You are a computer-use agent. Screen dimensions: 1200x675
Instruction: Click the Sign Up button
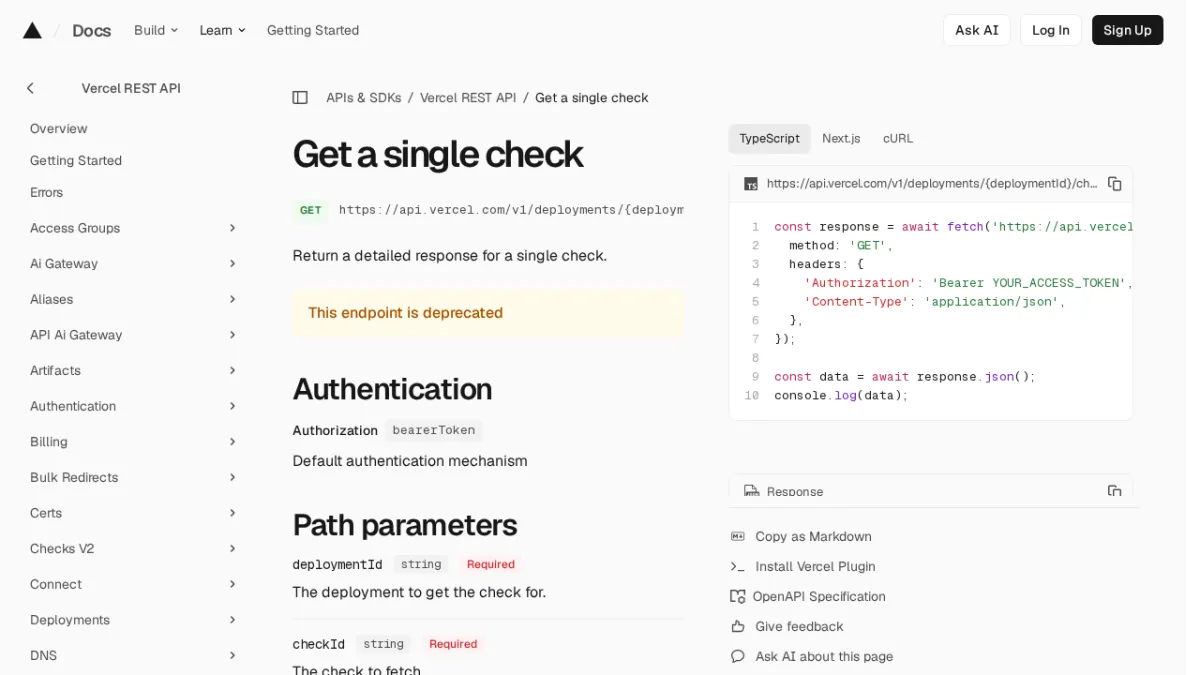point(1127,30)
